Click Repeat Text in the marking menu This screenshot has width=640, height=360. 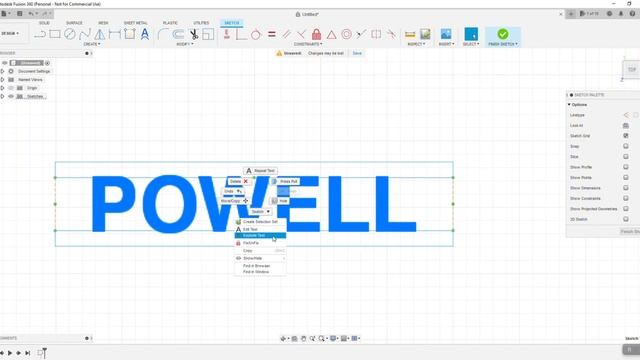click(260, 171)
